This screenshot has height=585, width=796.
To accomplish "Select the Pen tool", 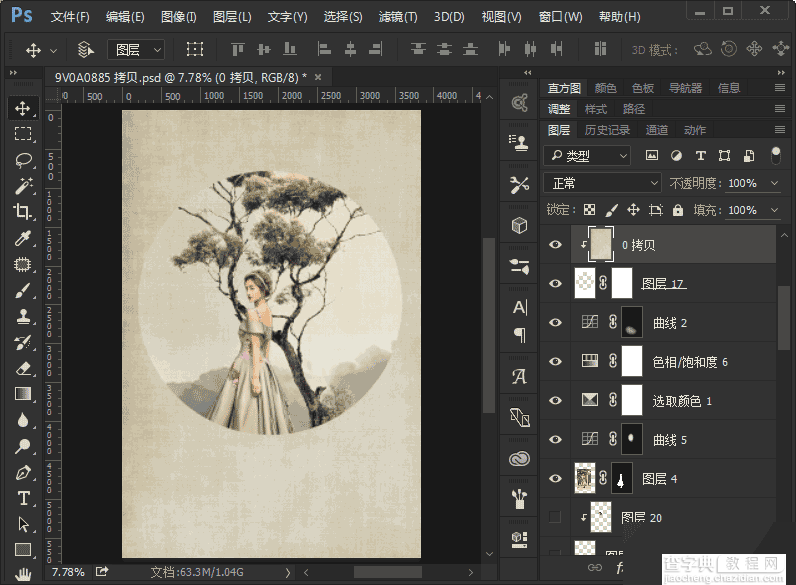I will point(22,472).
